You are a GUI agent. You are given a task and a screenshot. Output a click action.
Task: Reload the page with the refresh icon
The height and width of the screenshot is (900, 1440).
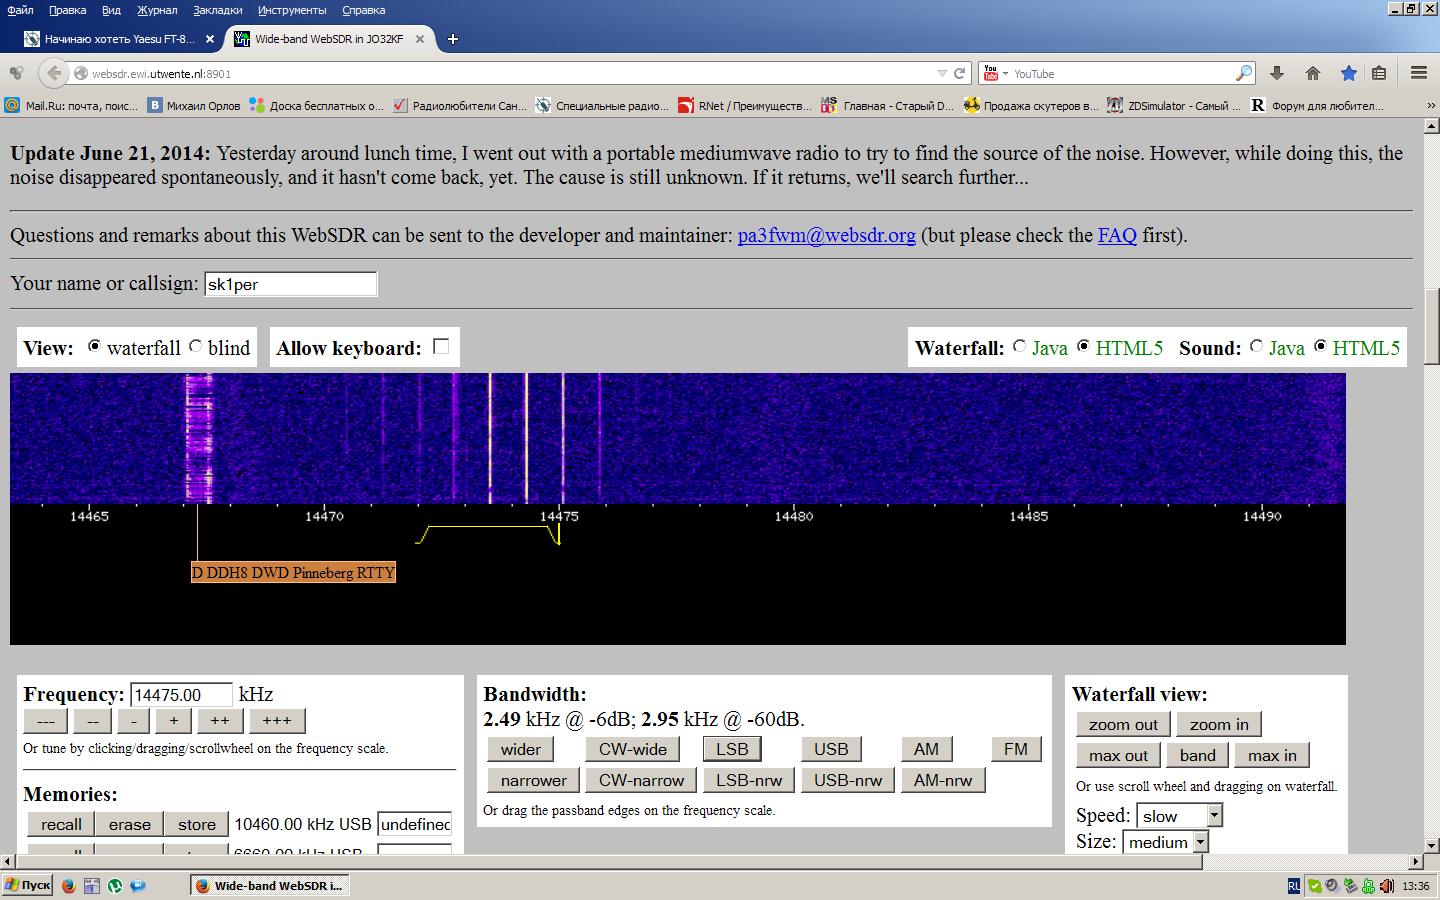960,73
